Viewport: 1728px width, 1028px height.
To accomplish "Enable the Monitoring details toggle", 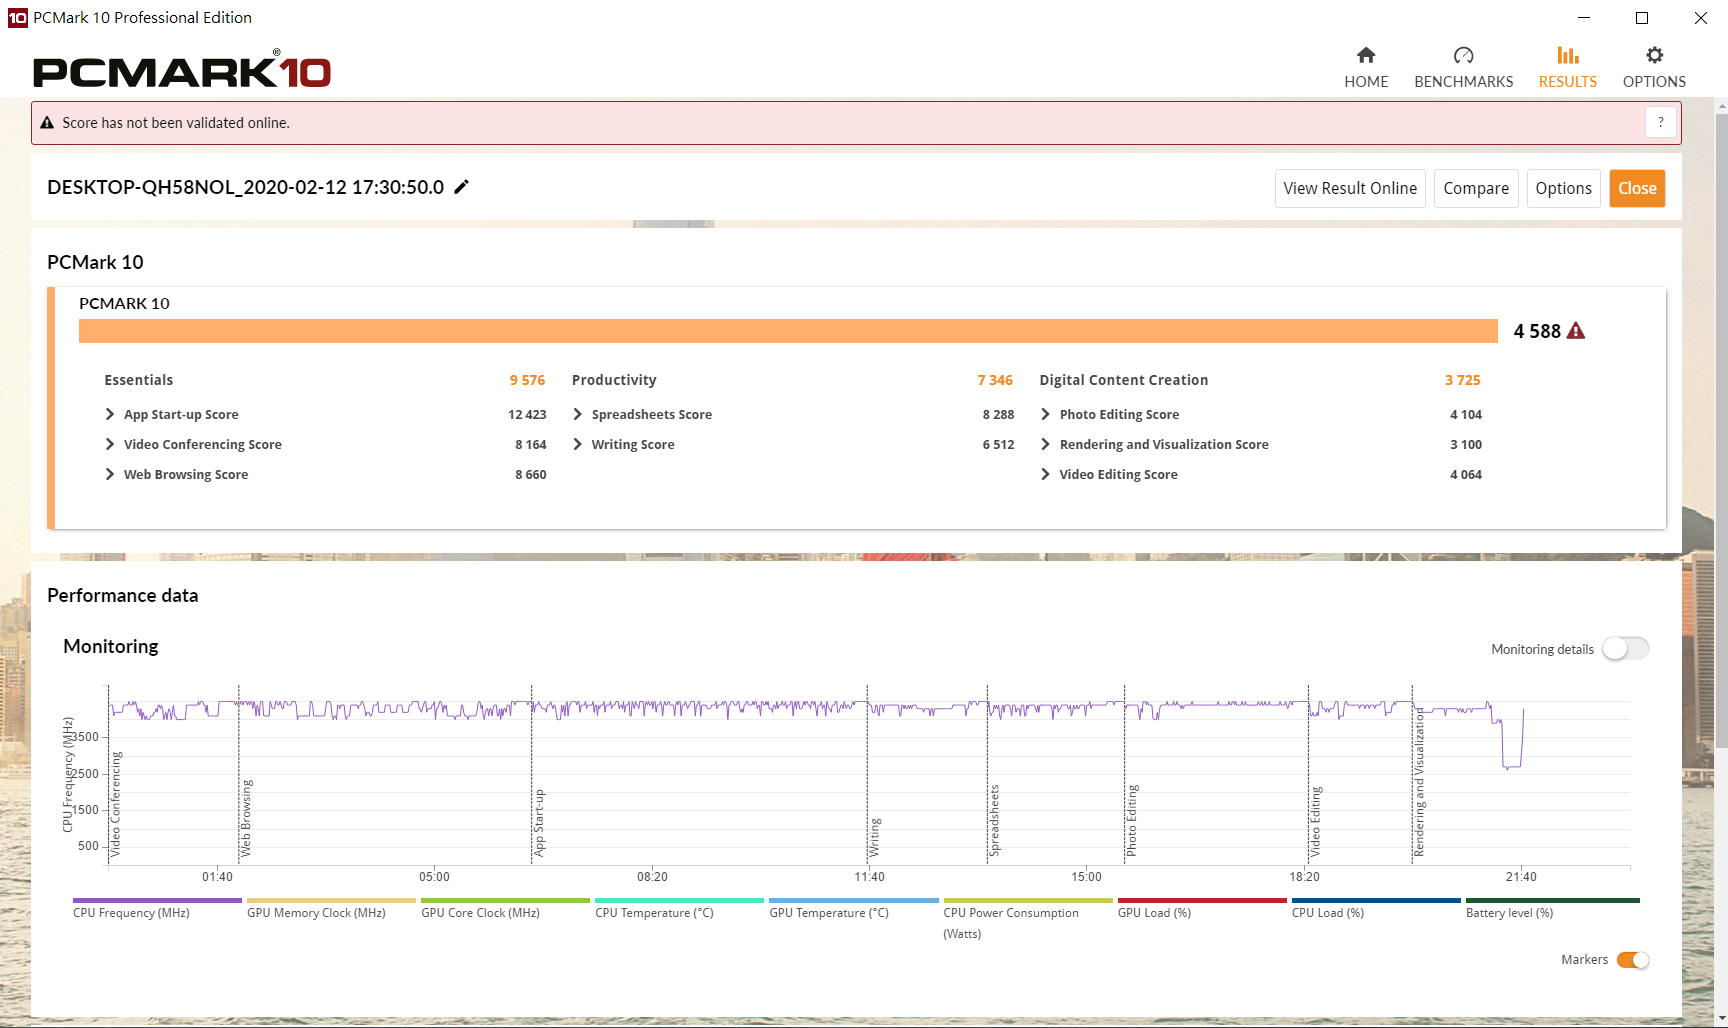I will coord(1625,649).
